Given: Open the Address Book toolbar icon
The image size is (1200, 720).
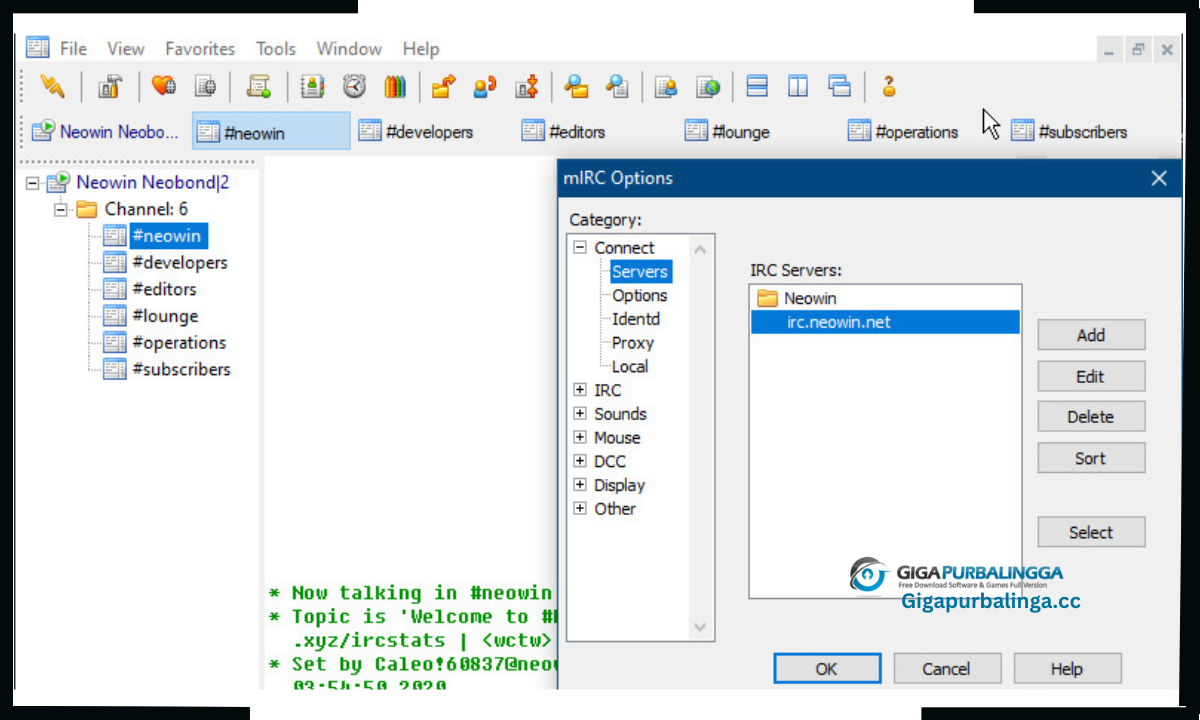Looking at the screenshot, I should [x=312, y=87].
